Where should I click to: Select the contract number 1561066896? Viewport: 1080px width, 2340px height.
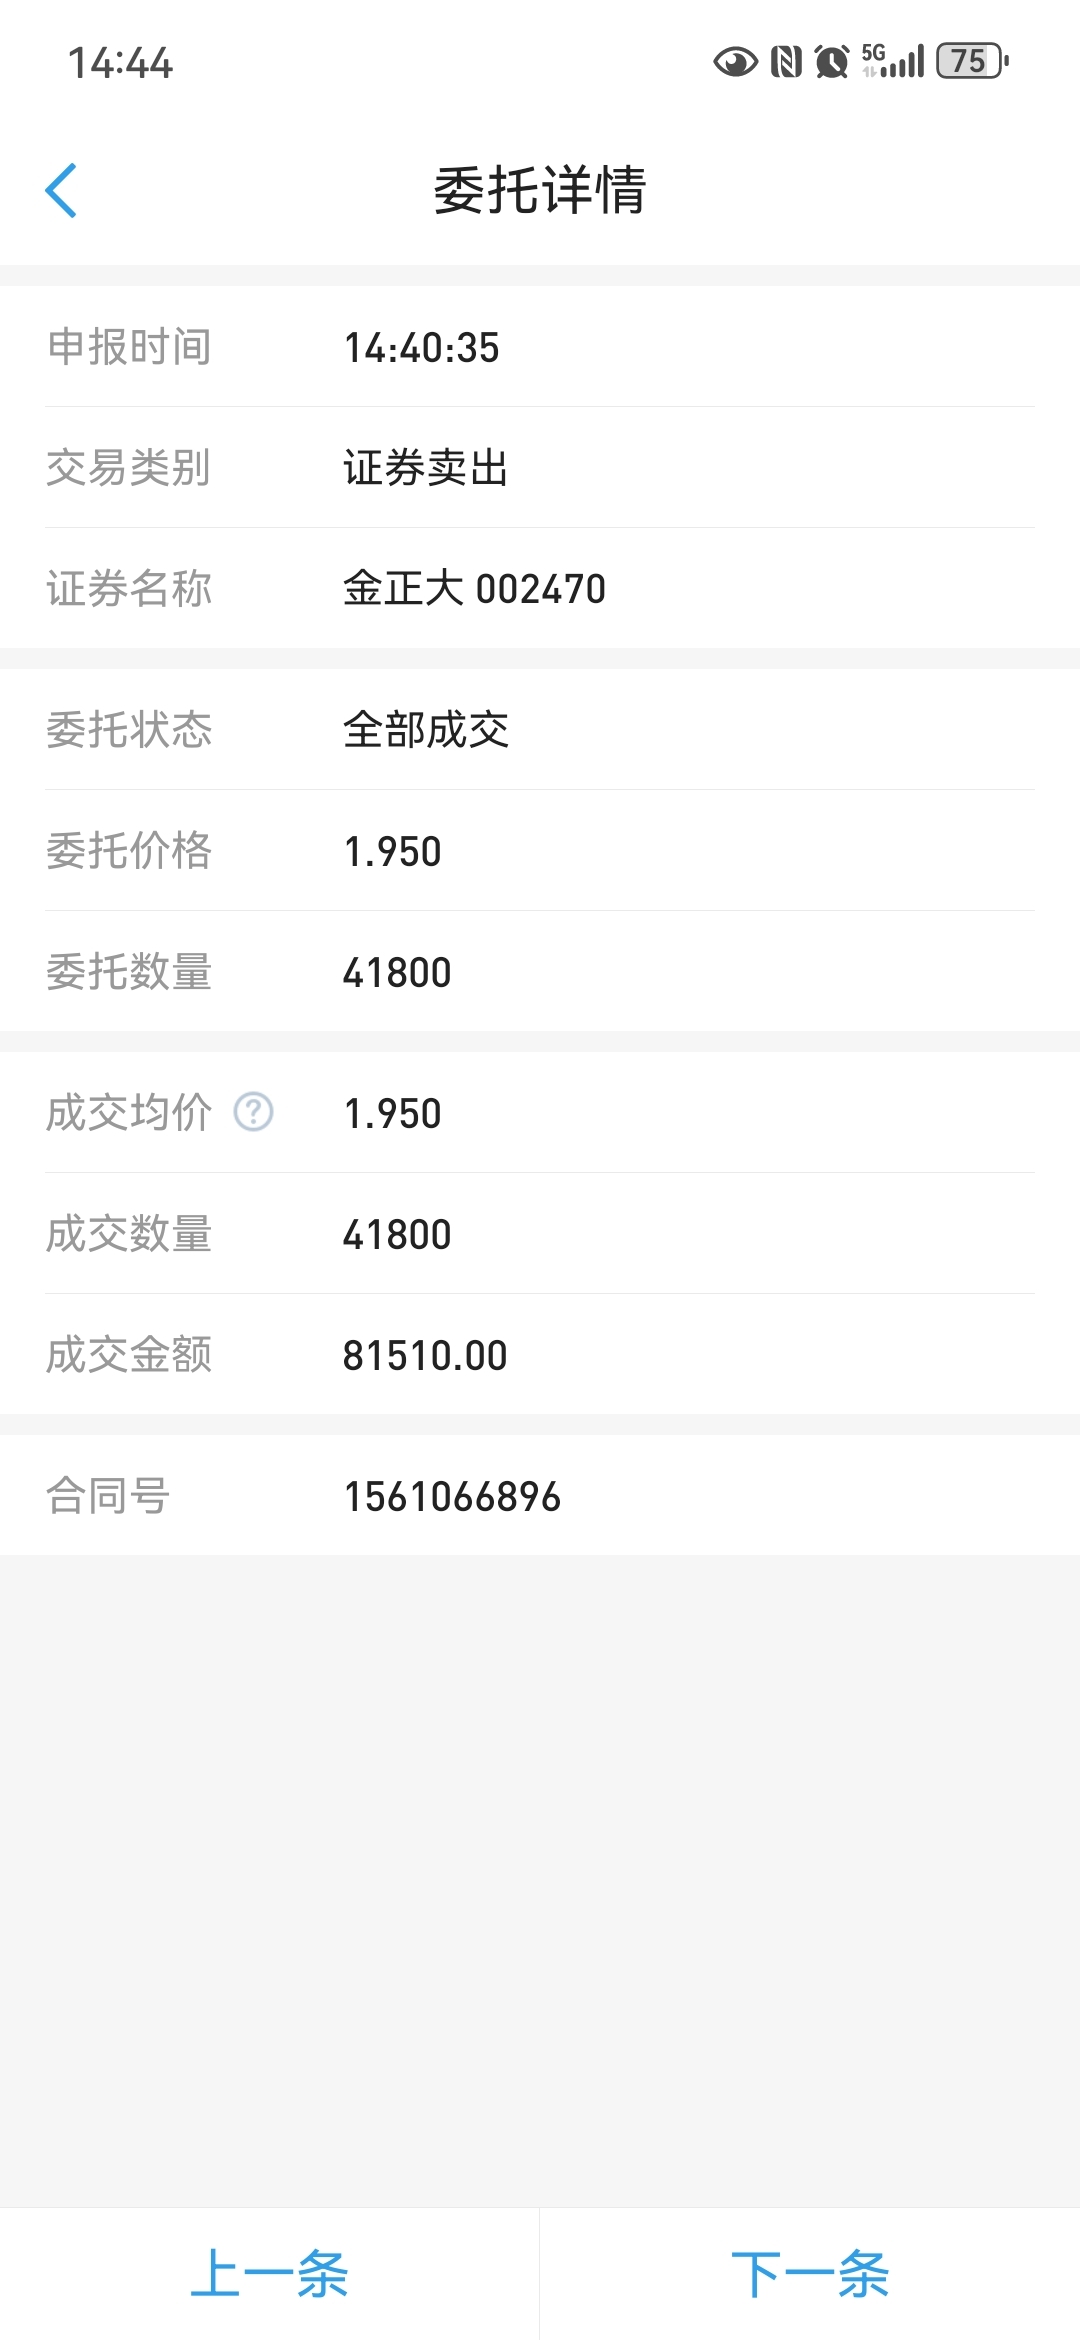[x=452, y=1497]
